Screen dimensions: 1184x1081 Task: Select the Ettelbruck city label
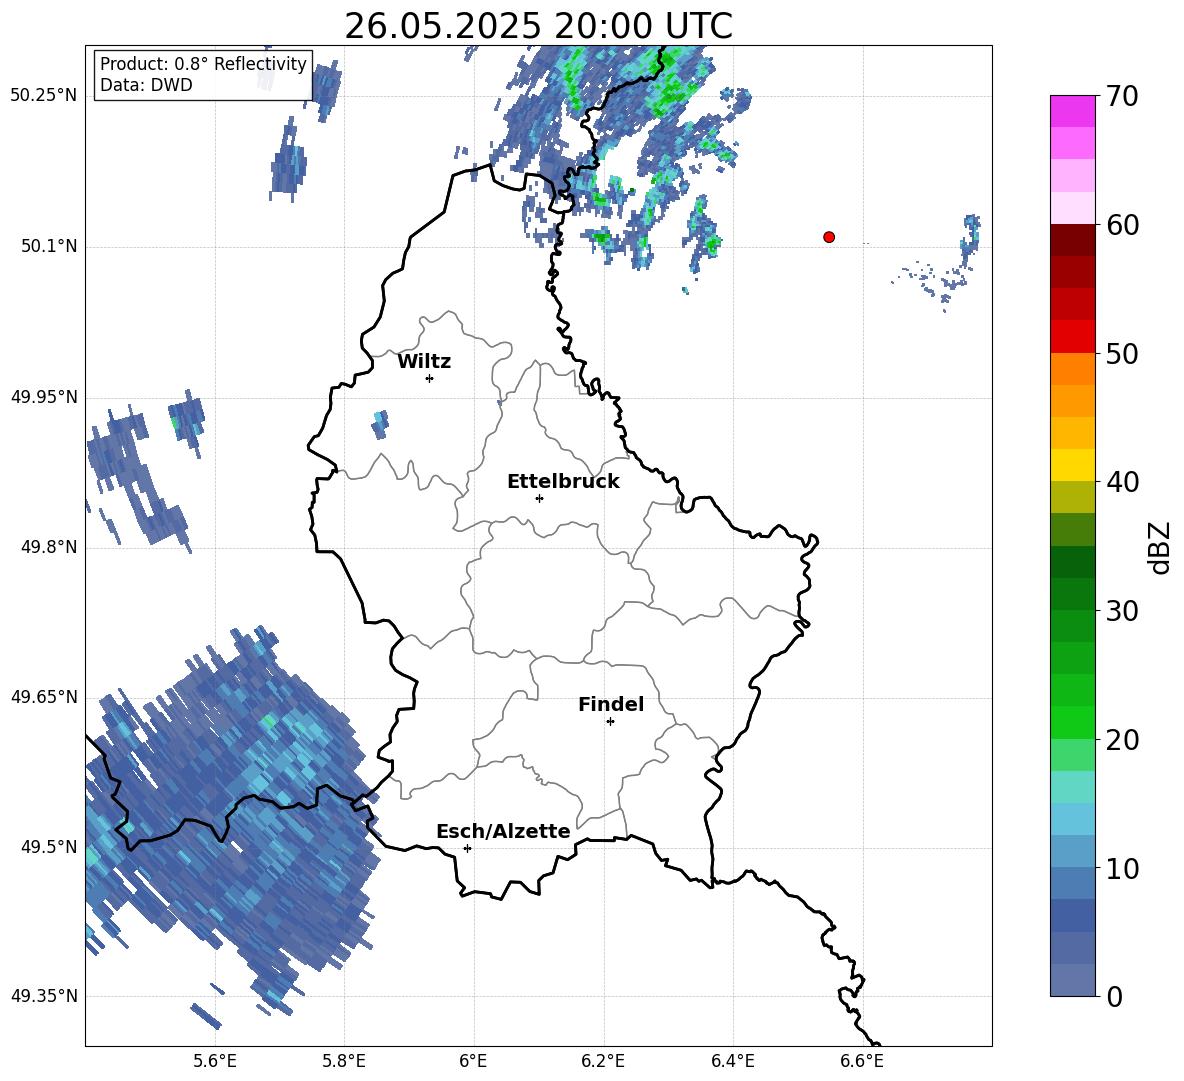click(563, 482)
